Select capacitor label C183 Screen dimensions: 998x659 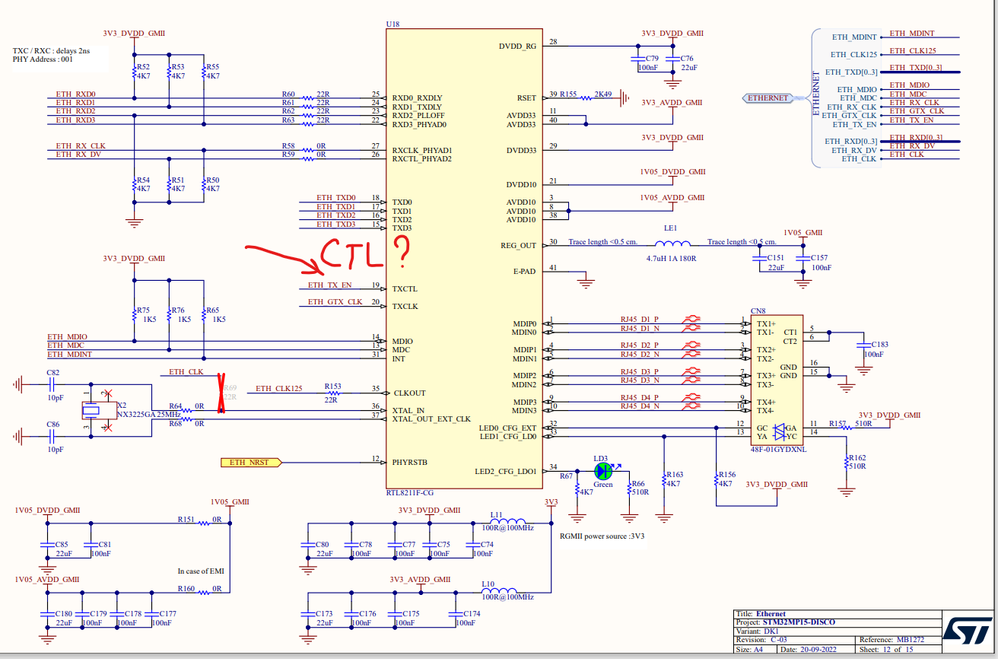pyautogui.click(x=880, y=344)
